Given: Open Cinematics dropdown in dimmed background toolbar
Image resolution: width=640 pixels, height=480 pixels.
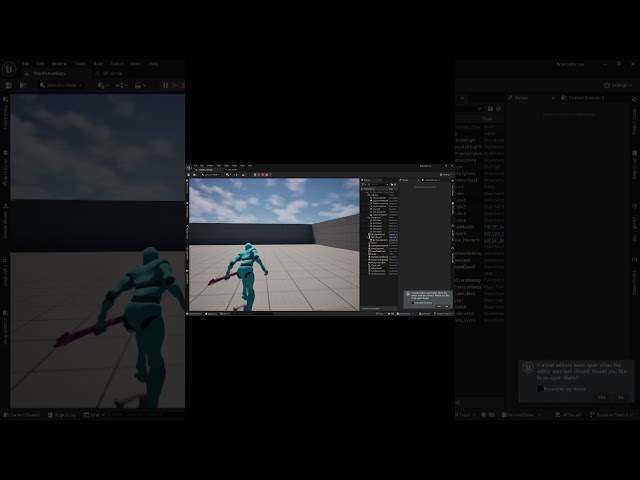Looking at the screenshot, I should click(x=140, y=85).
